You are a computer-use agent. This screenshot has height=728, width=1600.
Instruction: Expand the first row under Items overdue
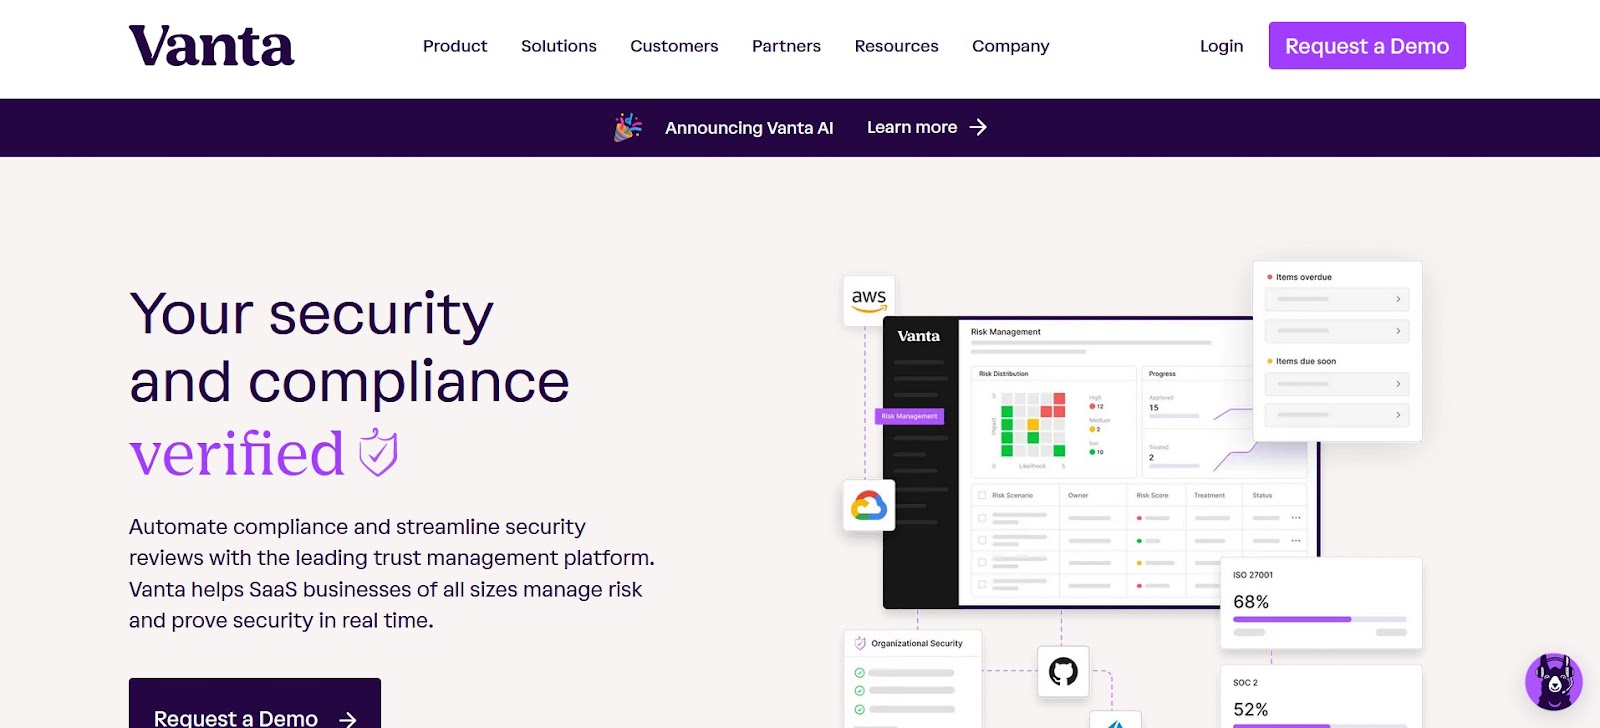[x=1337, y=299]
